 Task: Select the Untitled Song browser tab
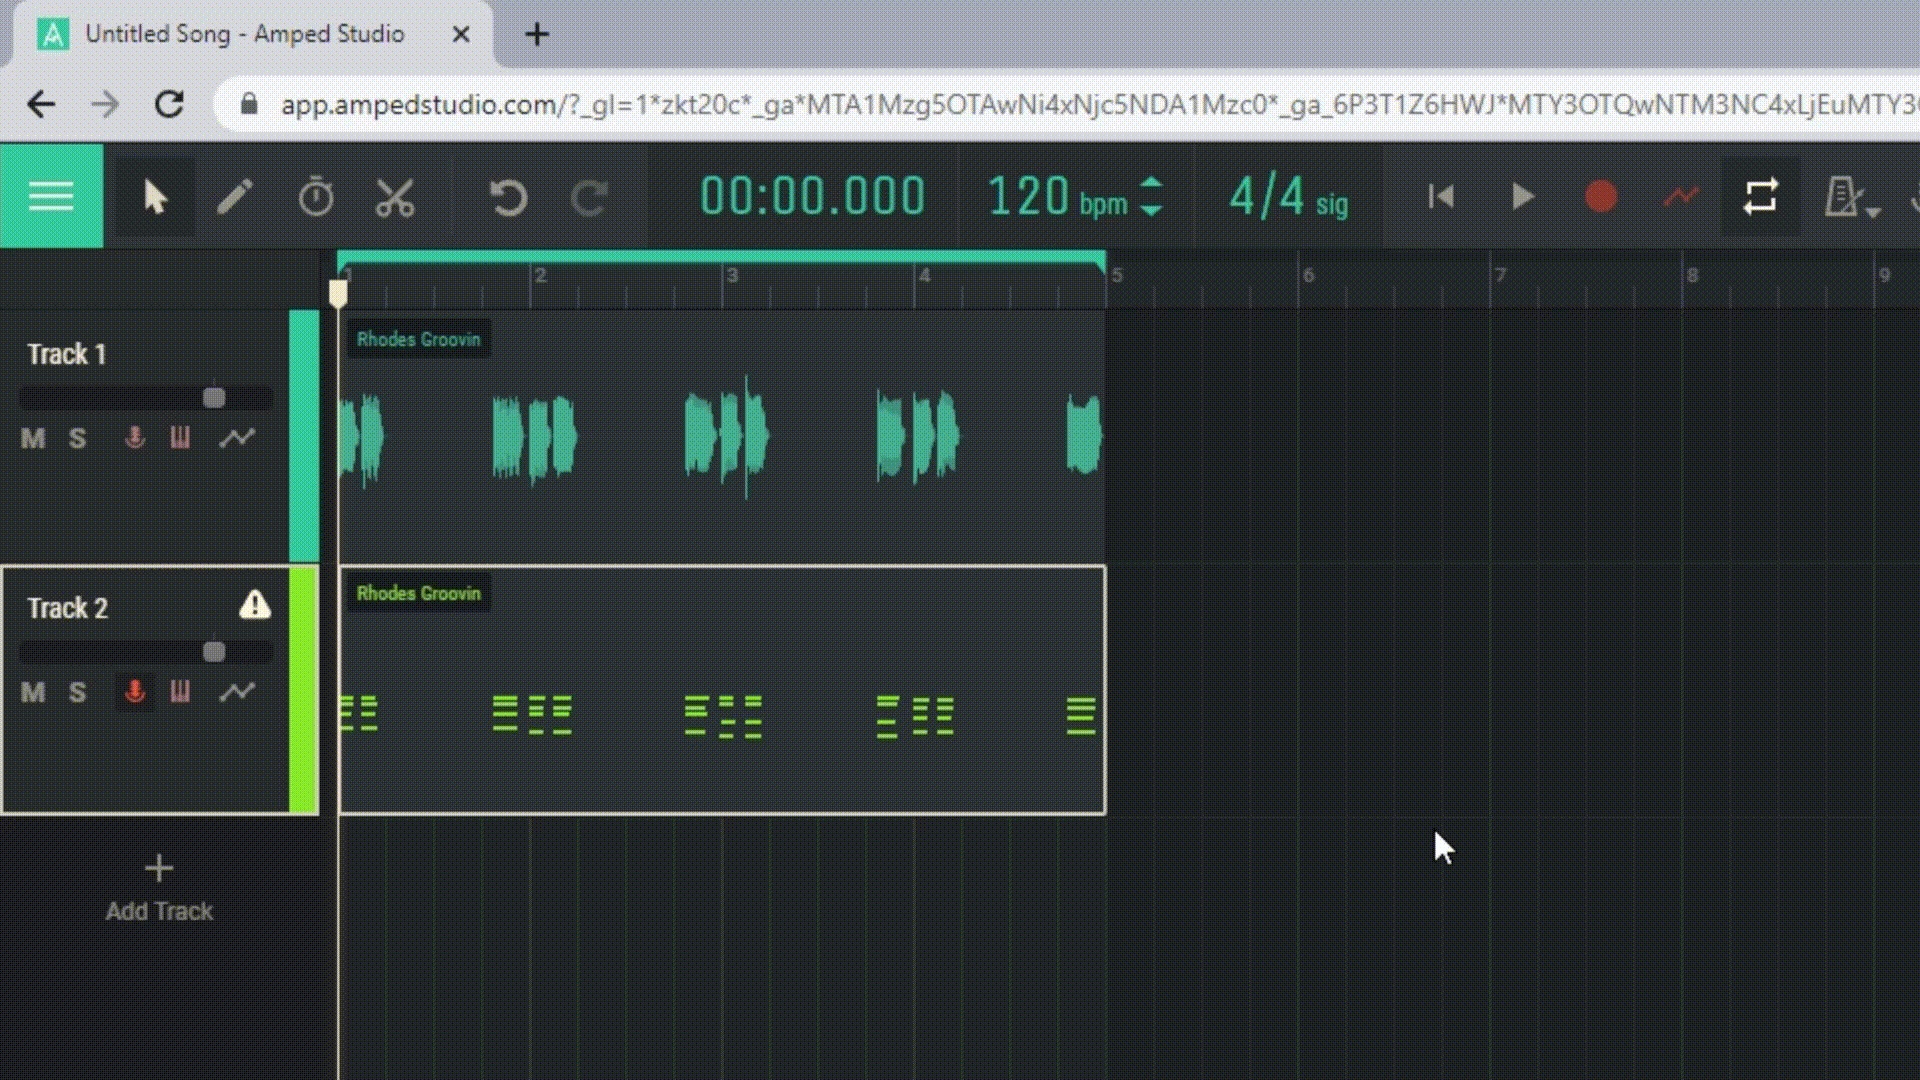click(x=244, y=33)
